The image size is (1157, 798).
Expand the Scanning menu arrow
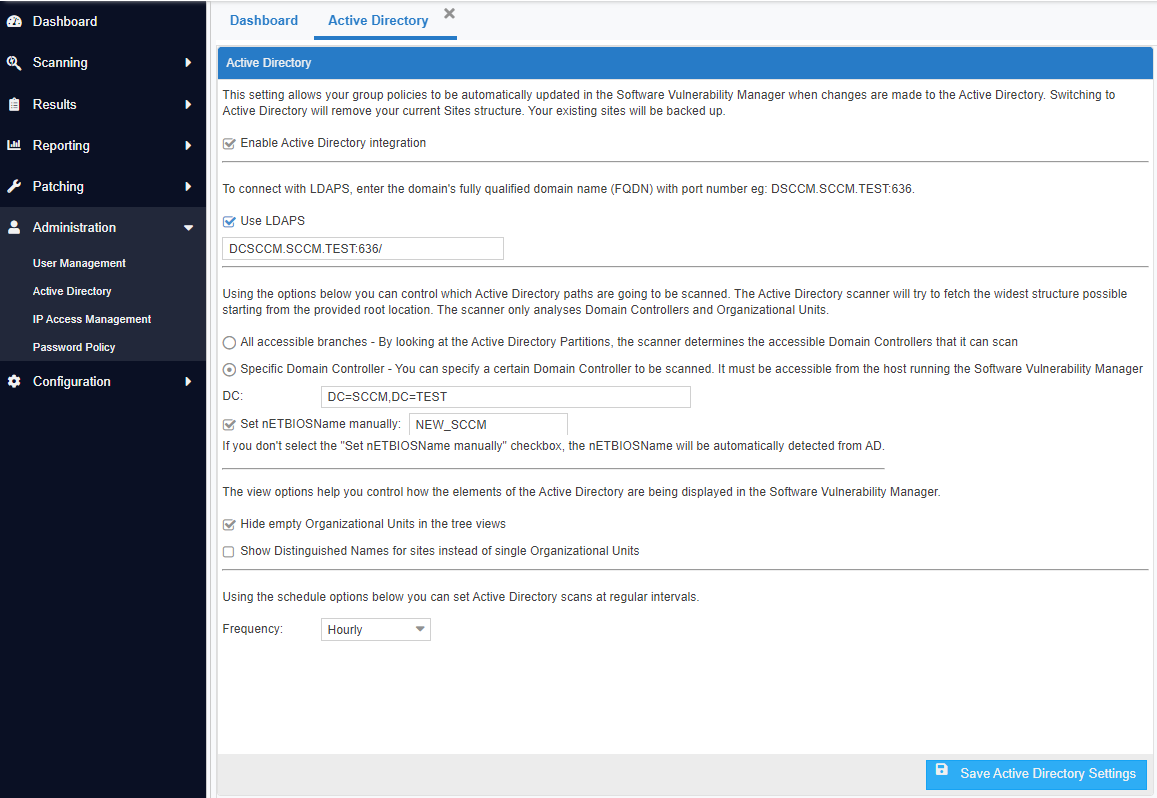tap(188, 63)
